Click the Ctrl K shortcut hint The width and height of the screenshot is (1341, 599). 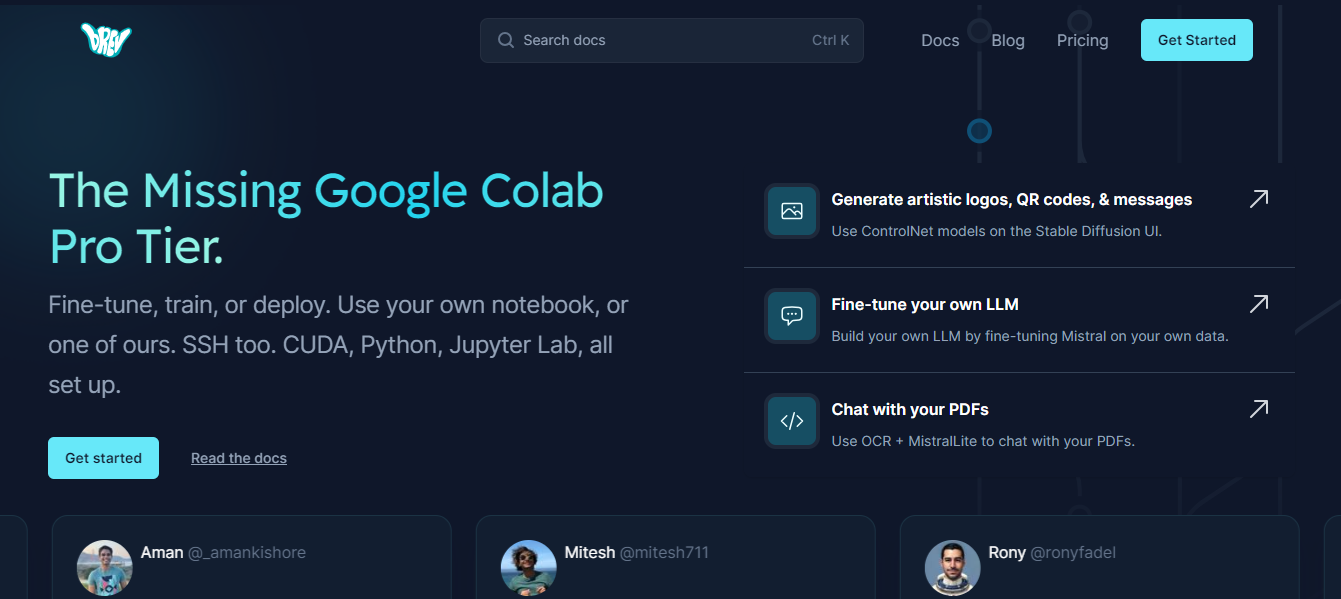tap(830, 40)
